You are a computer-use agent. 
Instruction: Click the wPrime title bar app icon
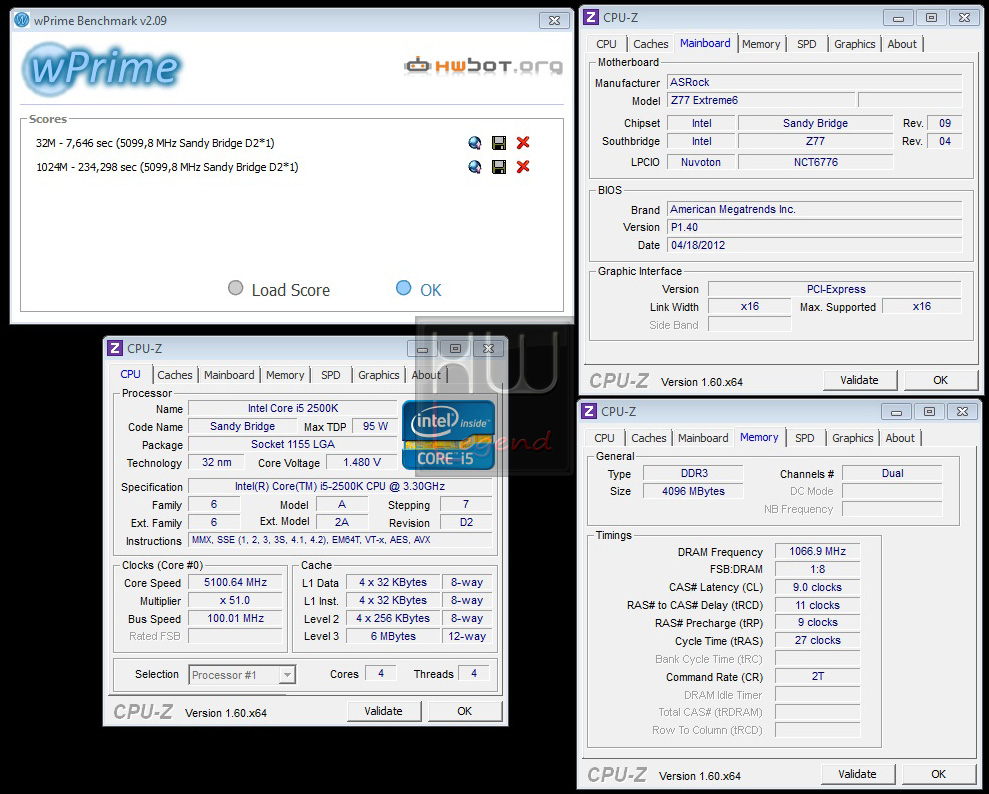coord(21,20)
